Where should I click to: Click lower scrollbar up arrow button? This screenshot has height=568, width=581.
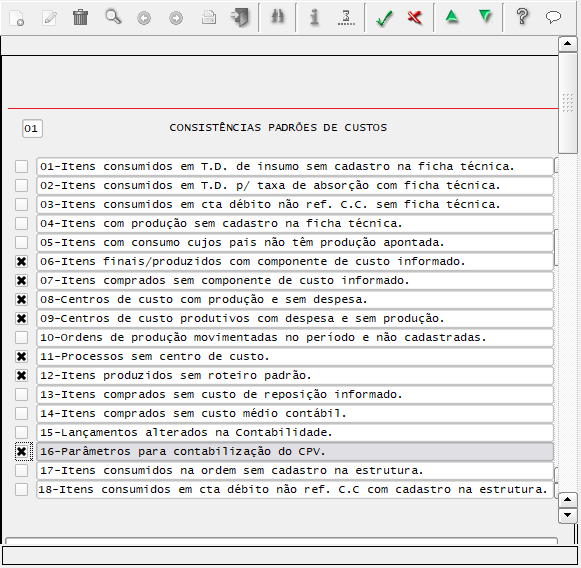[567, 500]
